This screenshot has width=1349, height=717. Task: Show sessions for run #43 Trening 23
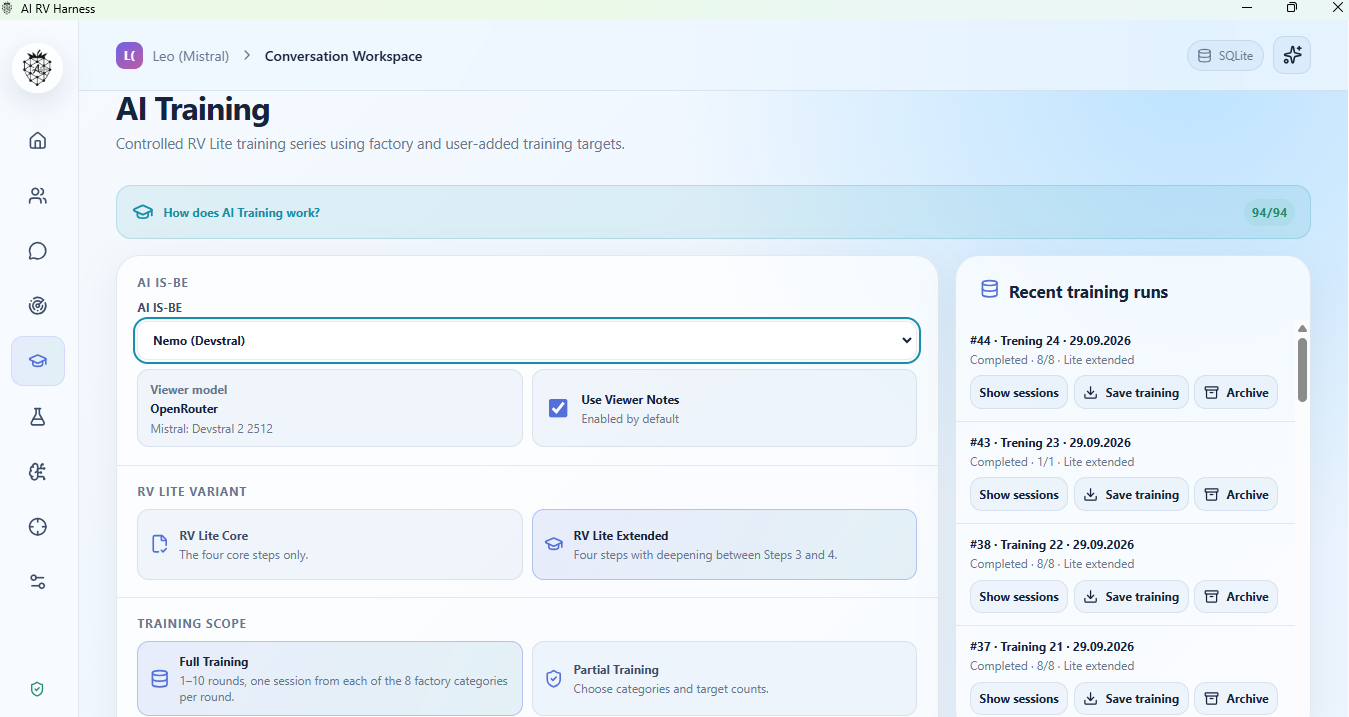(1019, 495)
